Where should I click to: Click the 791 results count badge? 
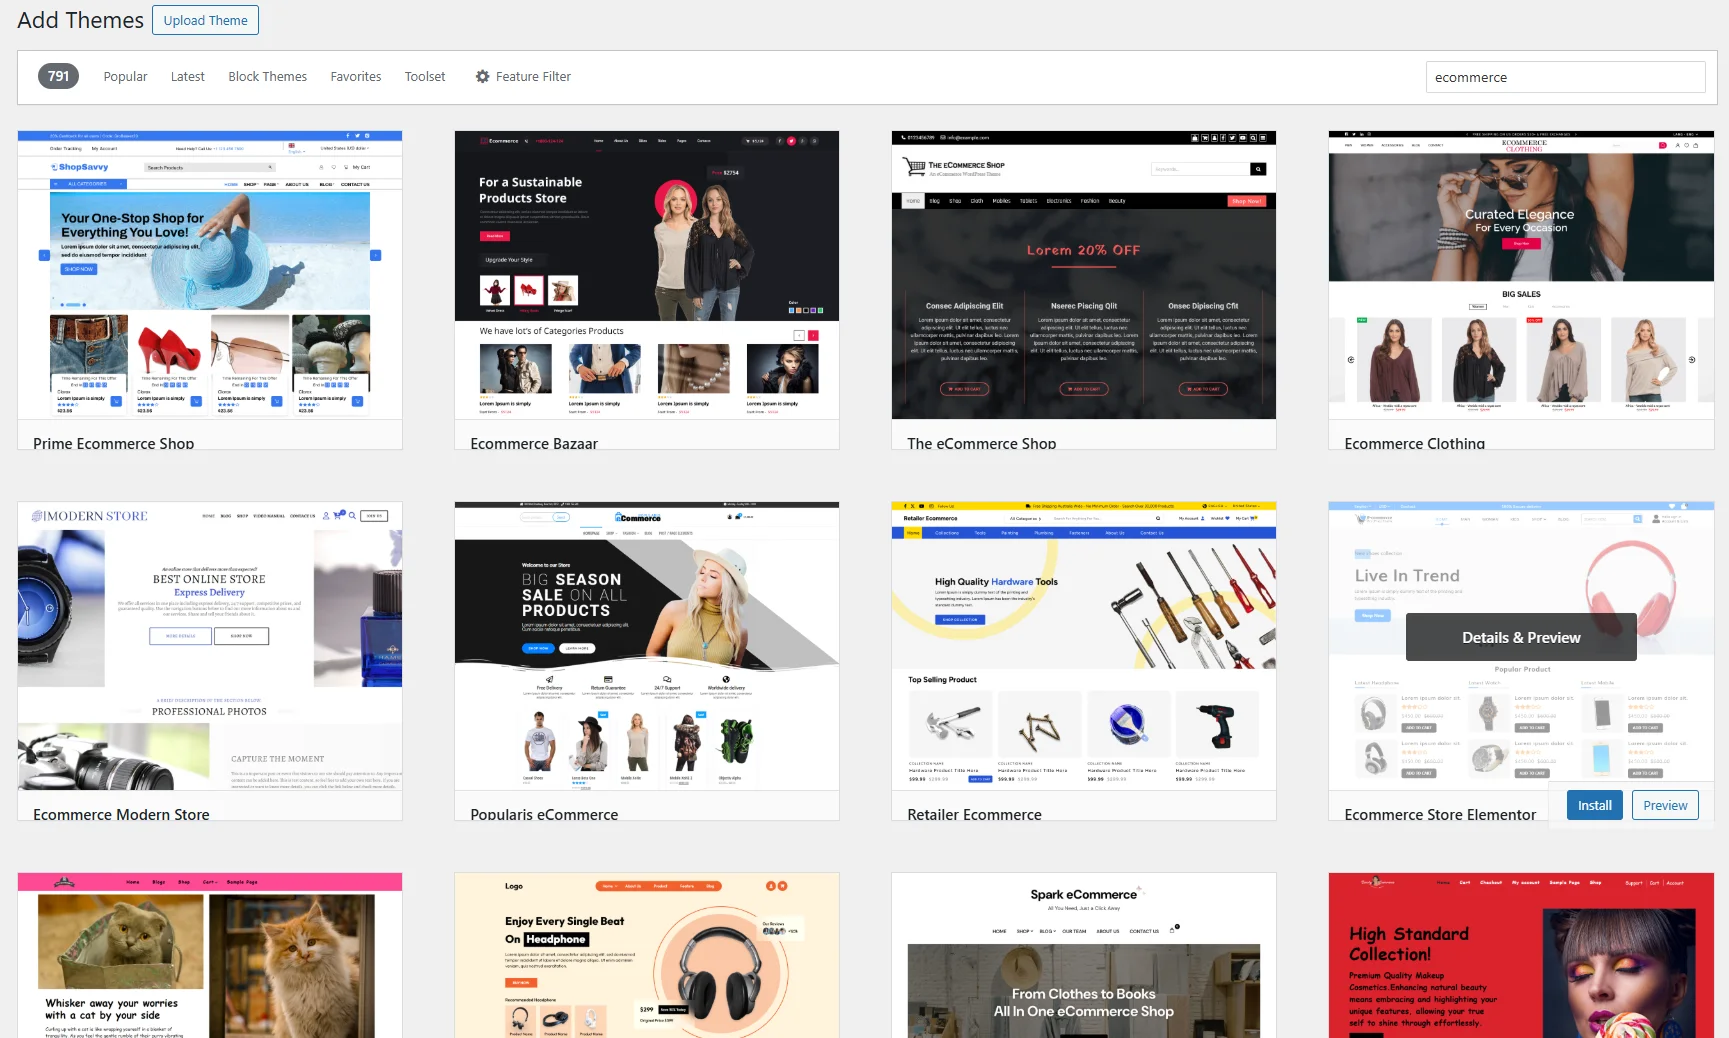click(59, 76)
